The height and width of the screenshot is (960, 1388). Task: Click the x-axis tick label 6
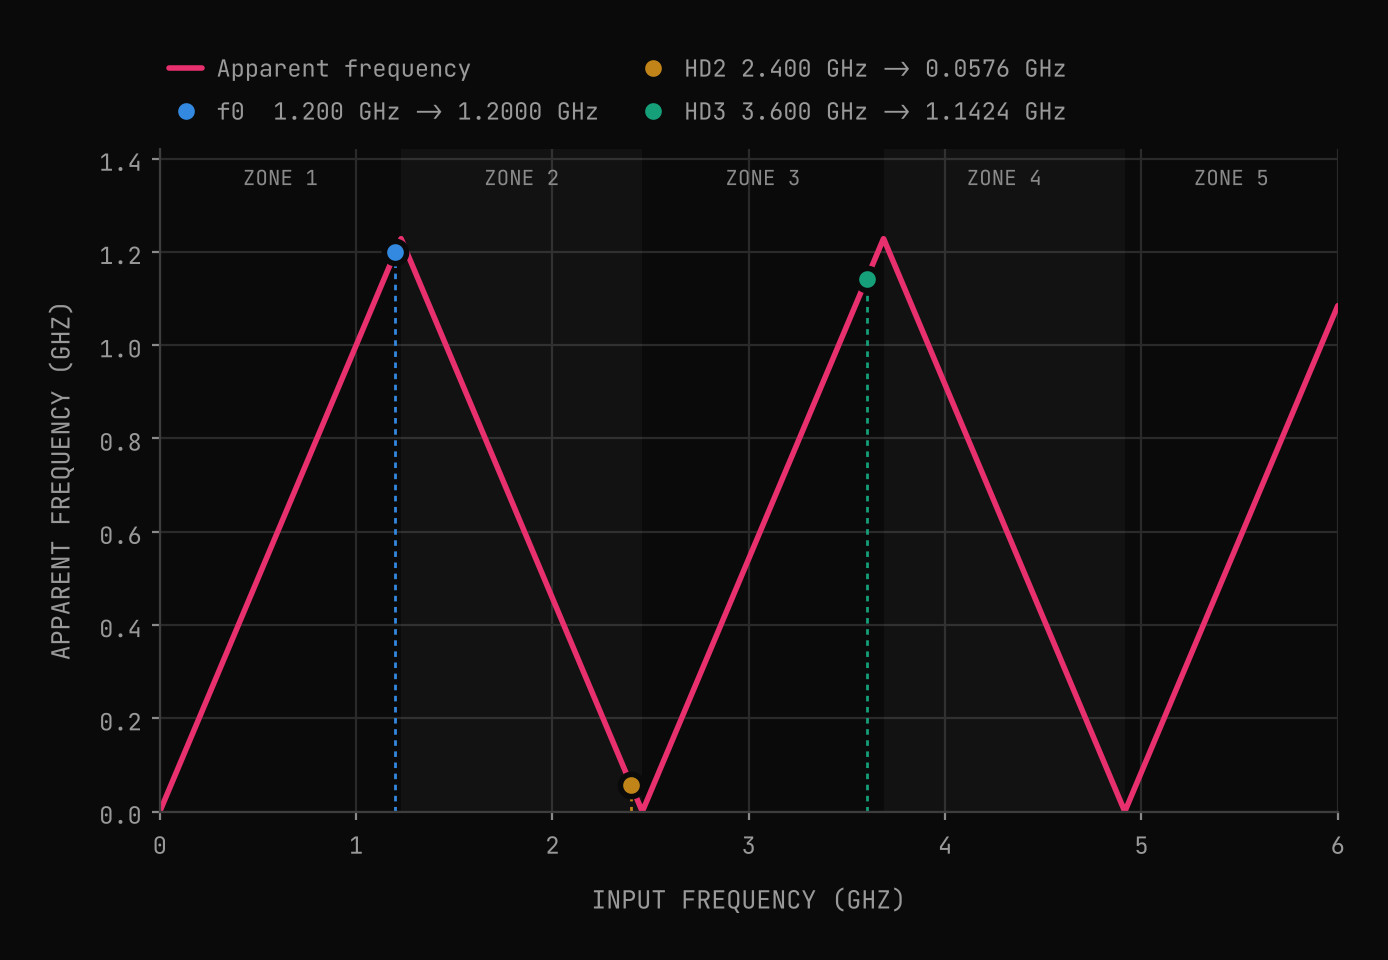(1337, 846)
